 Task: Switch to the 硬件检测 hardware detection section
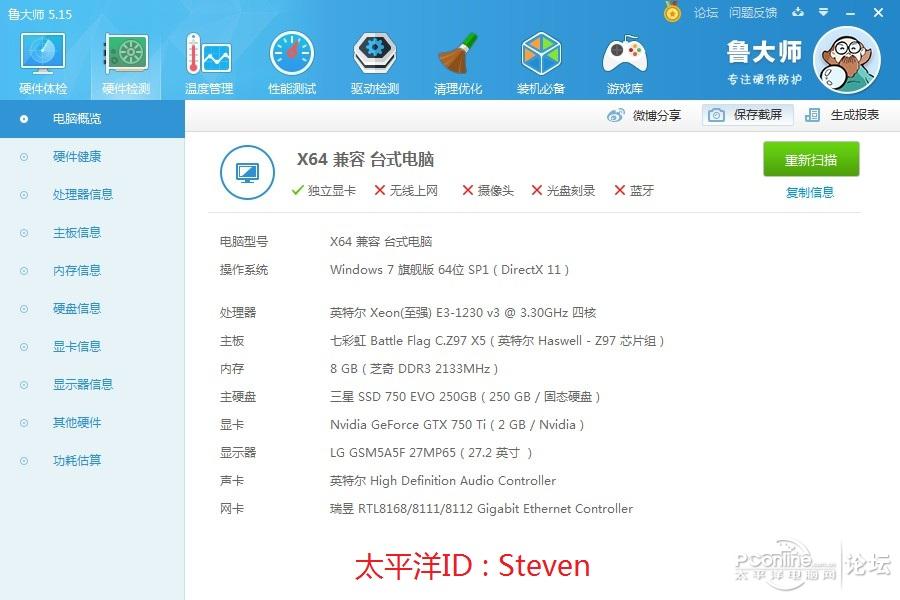click(126, 63)
